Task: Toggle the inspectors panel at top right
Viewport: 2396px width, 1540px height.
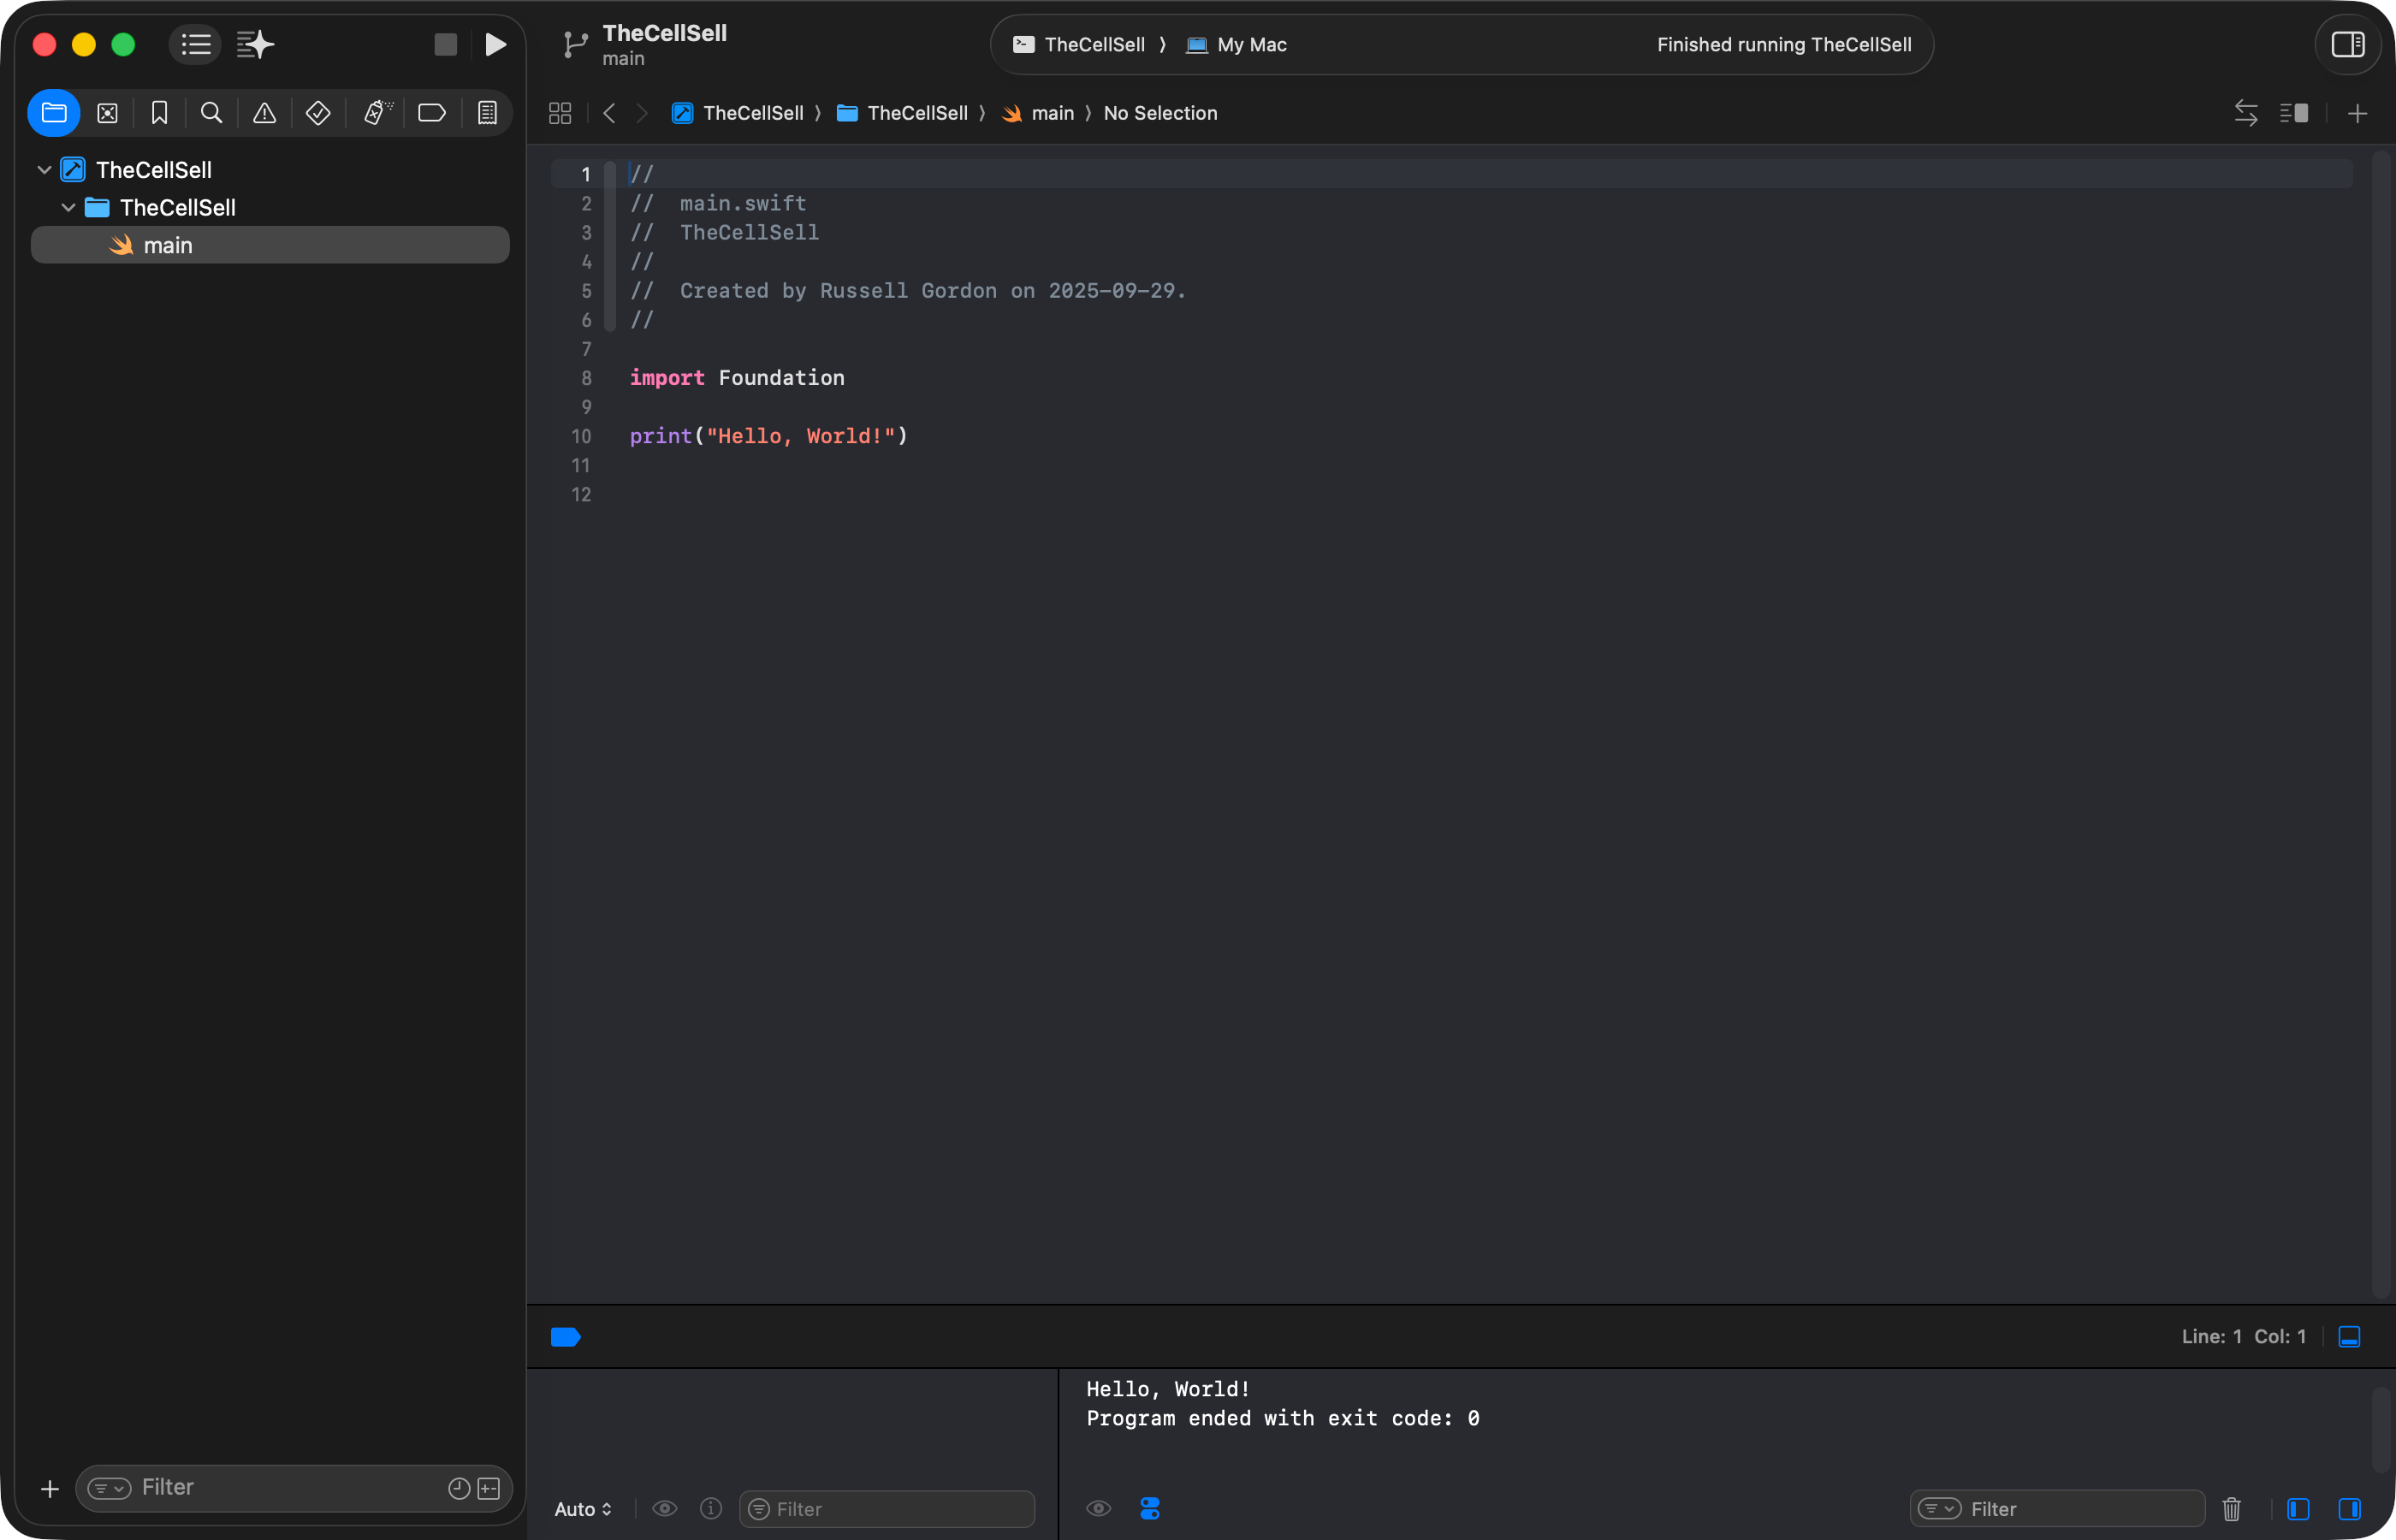Action: tap(2347, 44)
